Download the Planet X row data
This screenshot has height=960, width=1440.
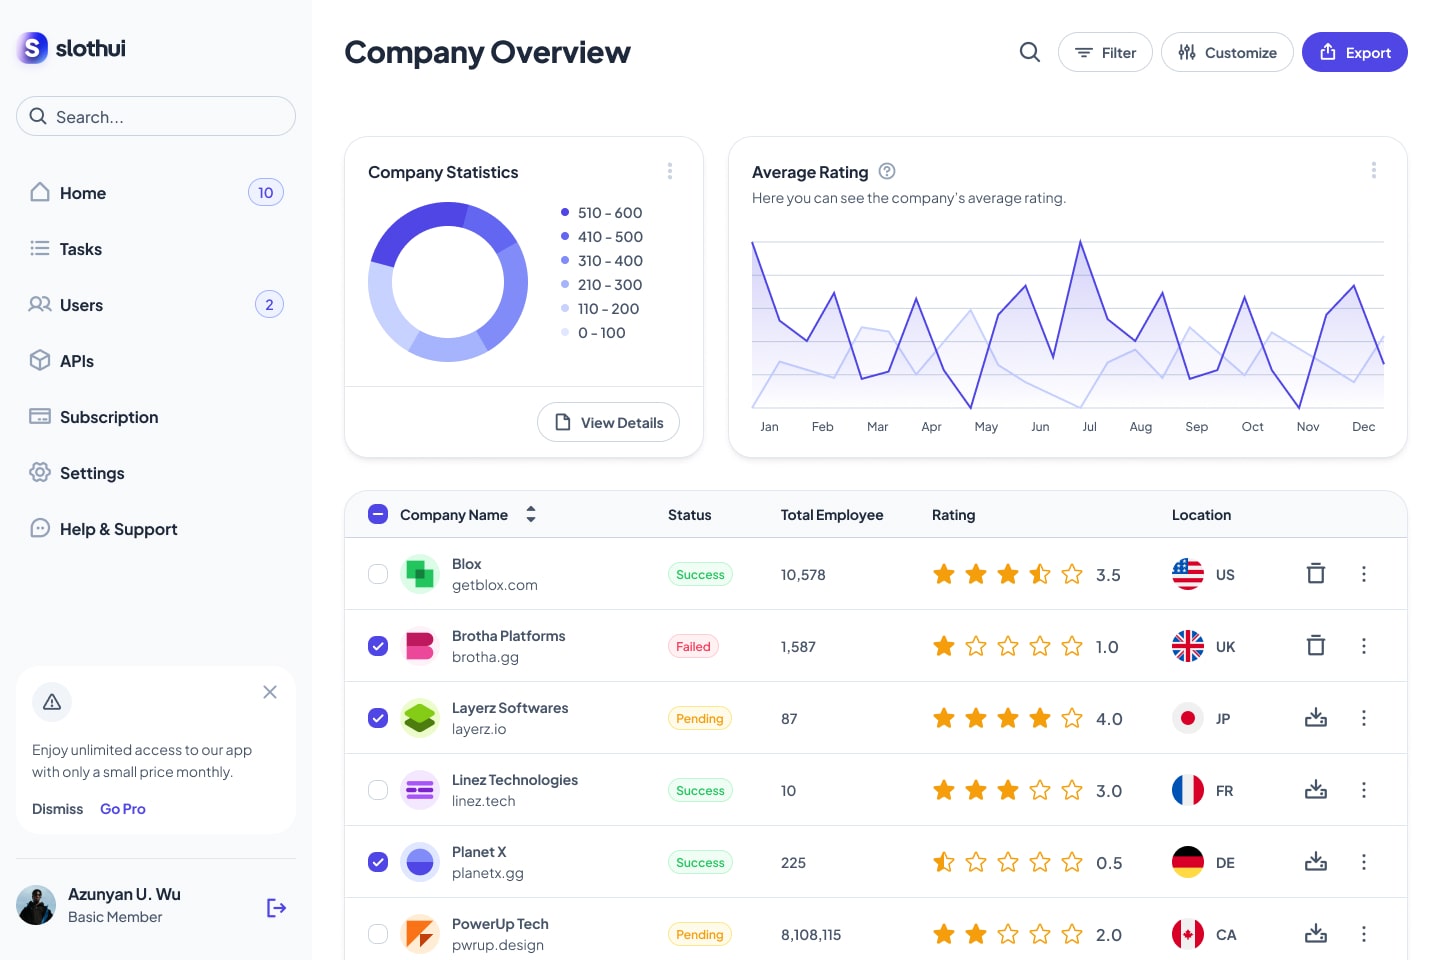1315,862
